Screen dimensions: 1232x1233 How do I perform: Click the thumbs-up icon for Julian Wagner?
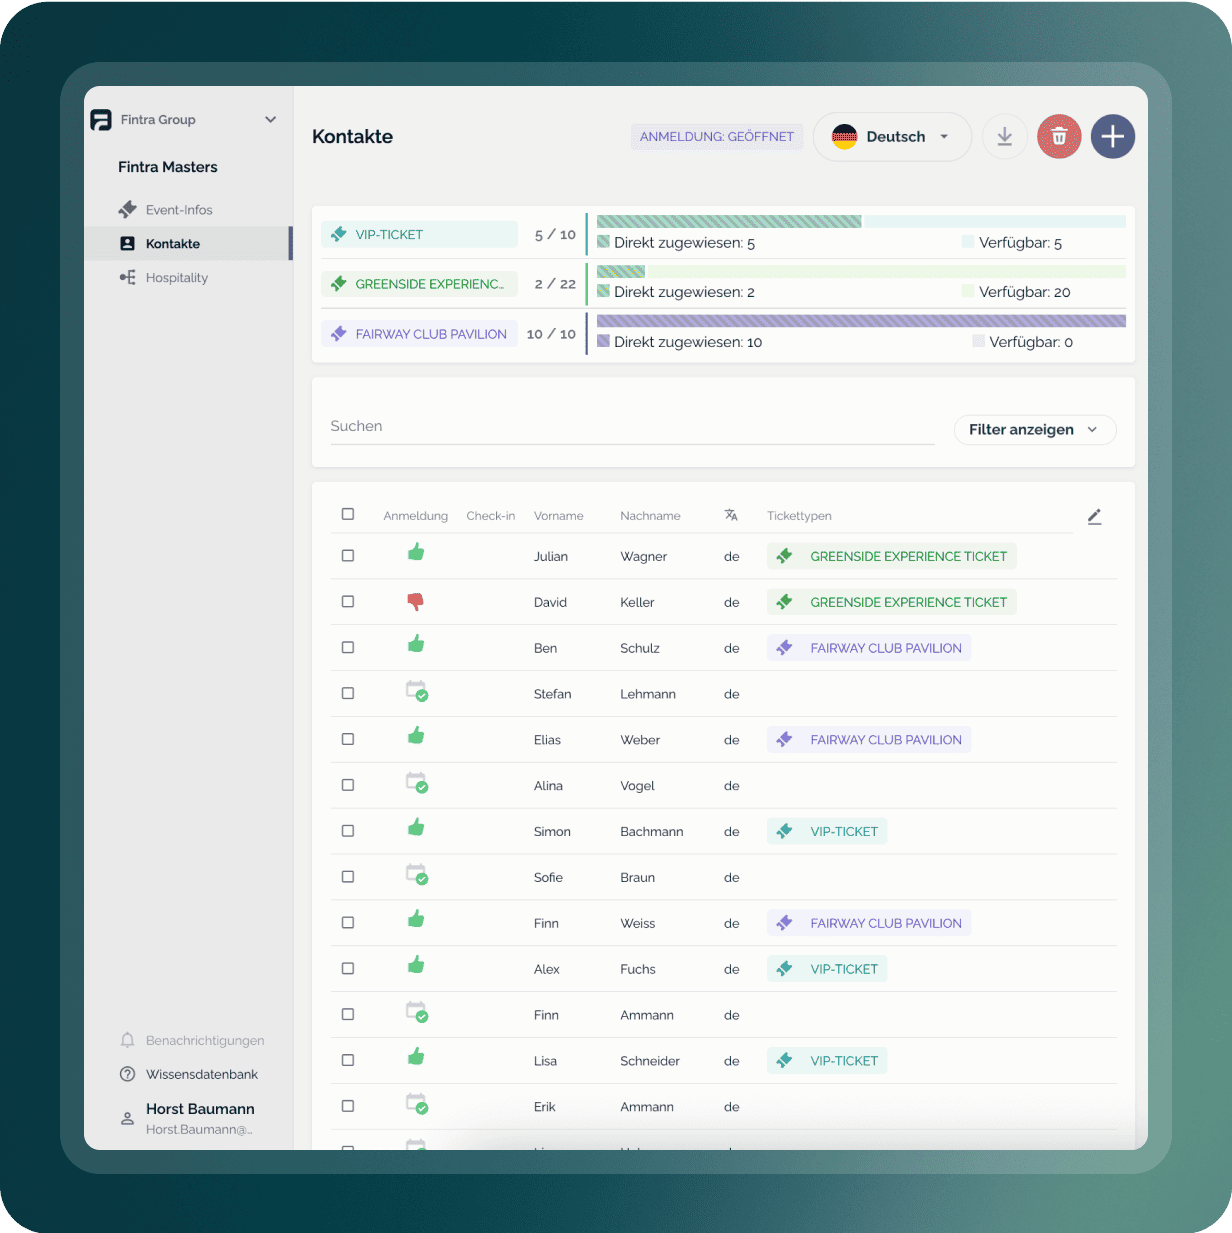(x=416, y=552)
